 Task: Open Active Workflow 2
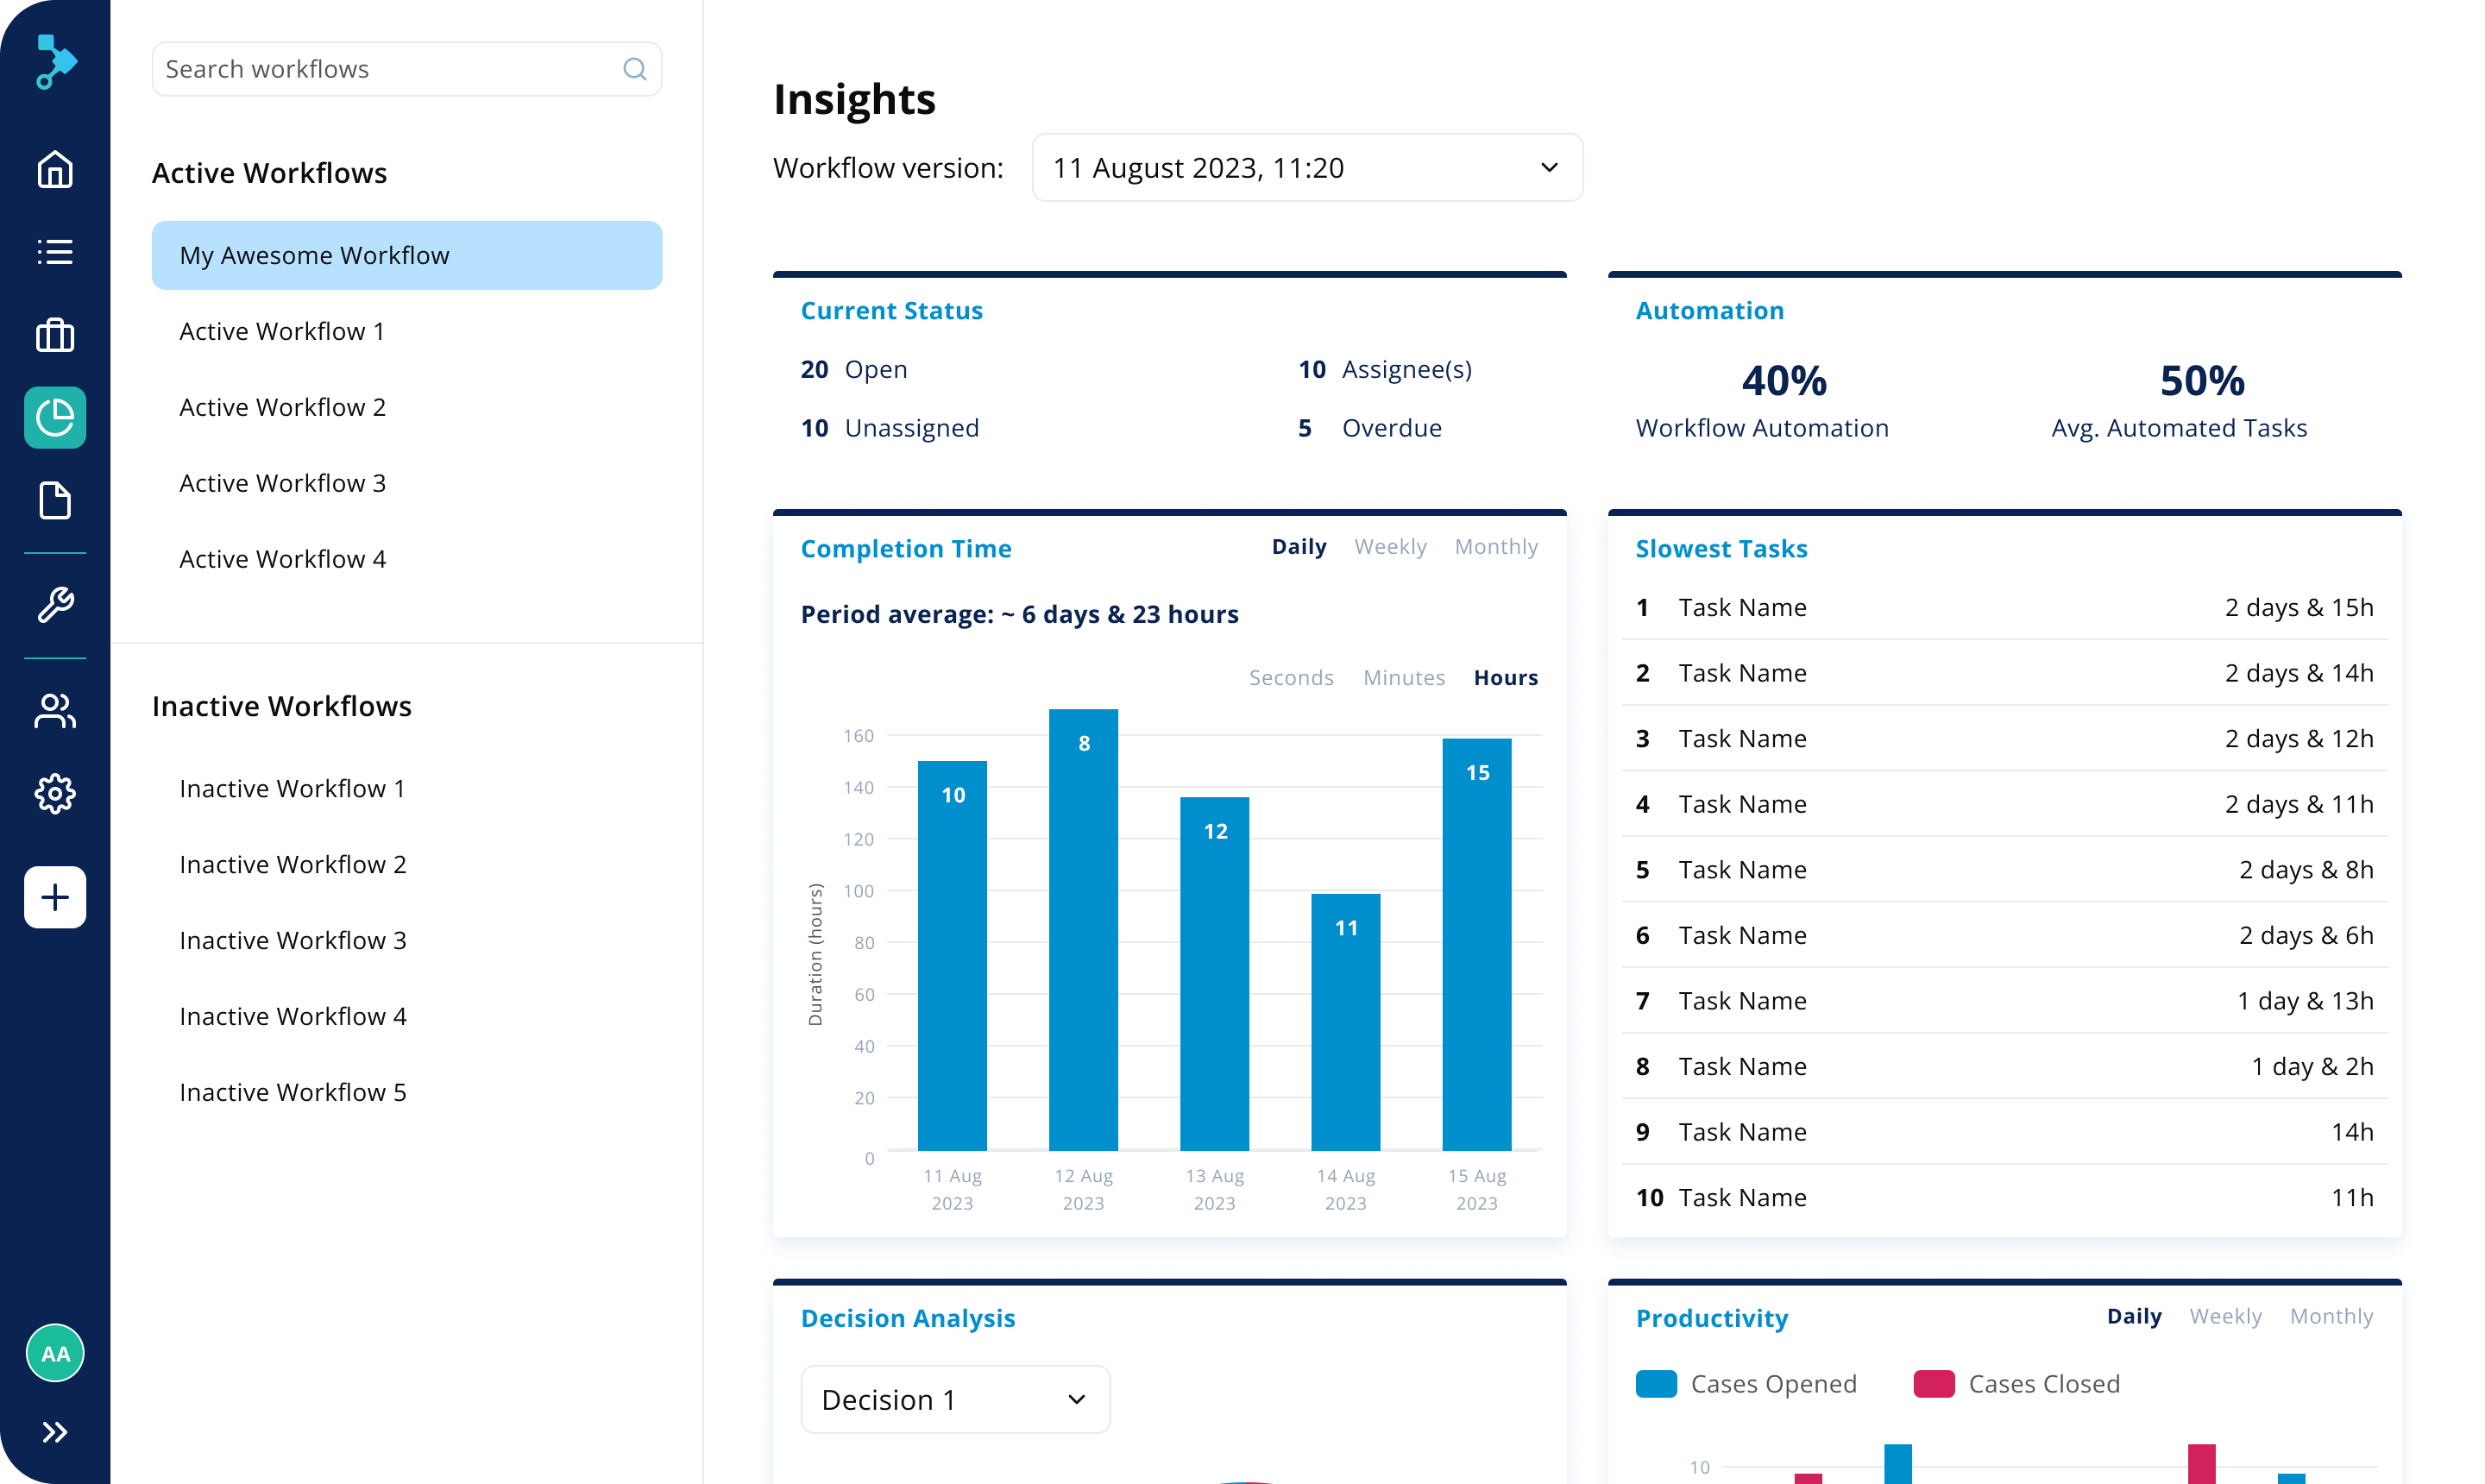coord(282,407)
